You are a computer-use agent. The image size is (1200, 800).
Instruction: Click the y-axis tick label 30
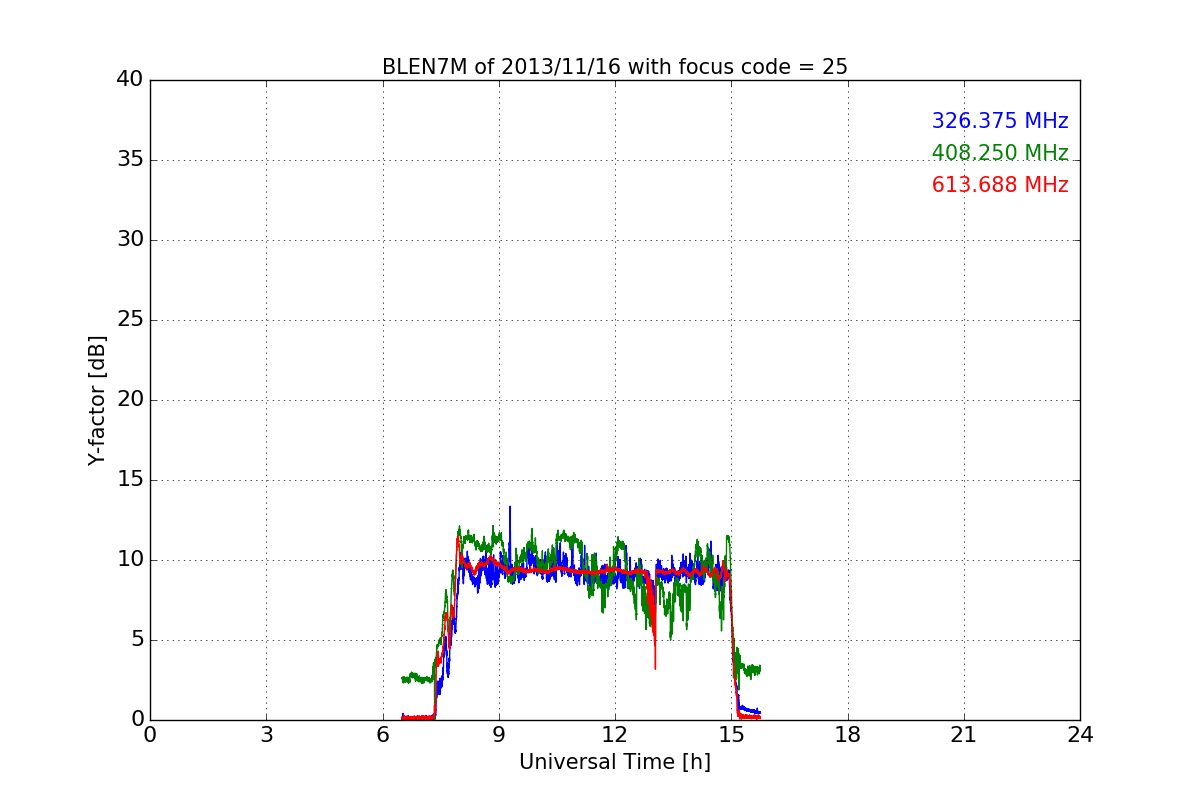point(130,240)
